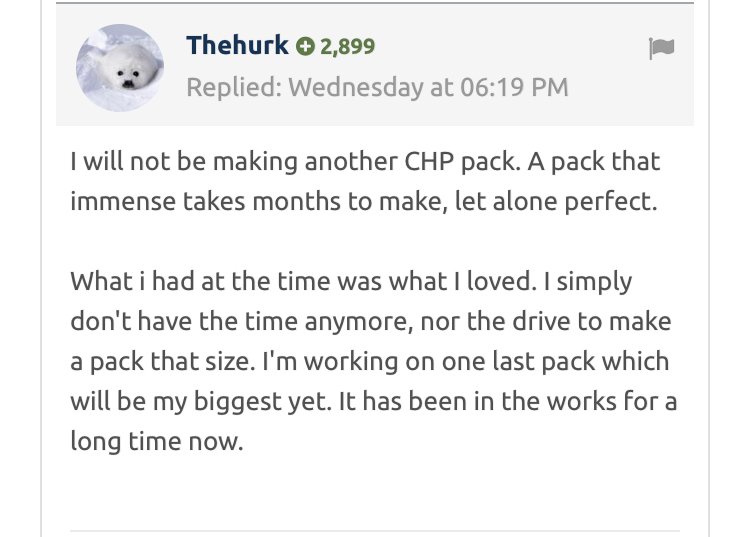Open Thehurk's seal avatar picture
This screenshot has height=537, width=750.
click(x=120, y=68)
